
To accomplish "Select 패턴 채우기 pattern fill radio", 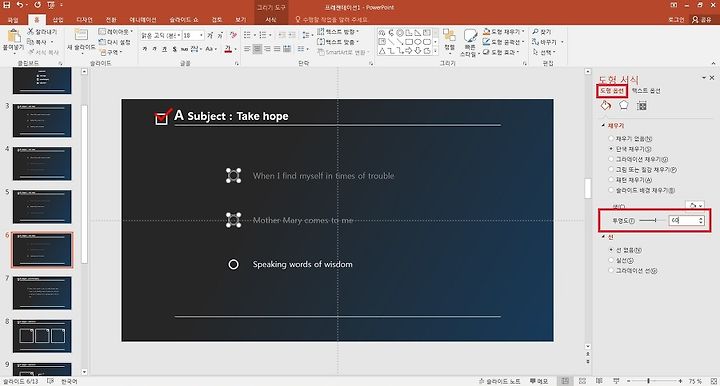I will pos(611,180).
